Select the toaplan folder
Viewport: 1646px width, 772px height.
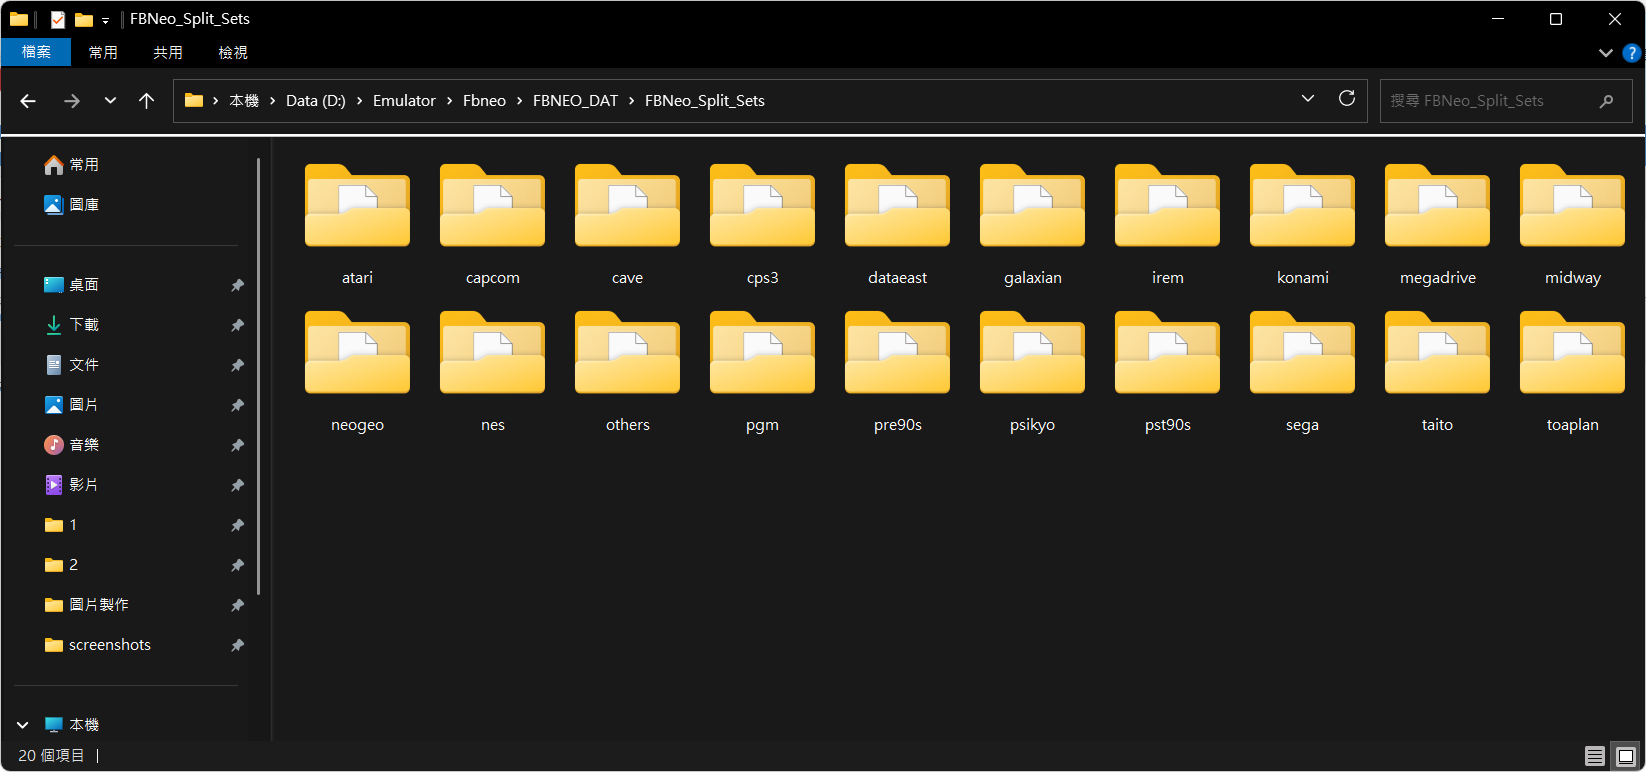click(x=1572, y=354)
